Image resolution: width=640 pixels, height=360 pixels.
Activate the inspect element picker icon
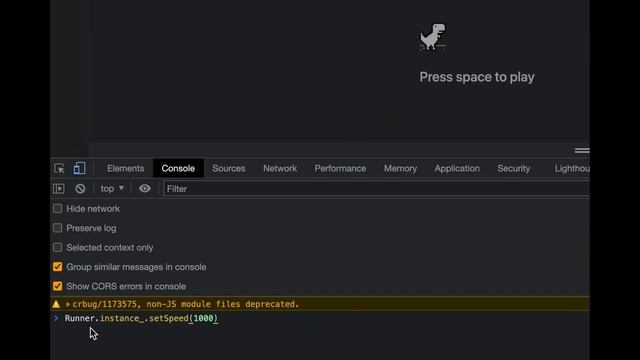[x=59, y=168]
